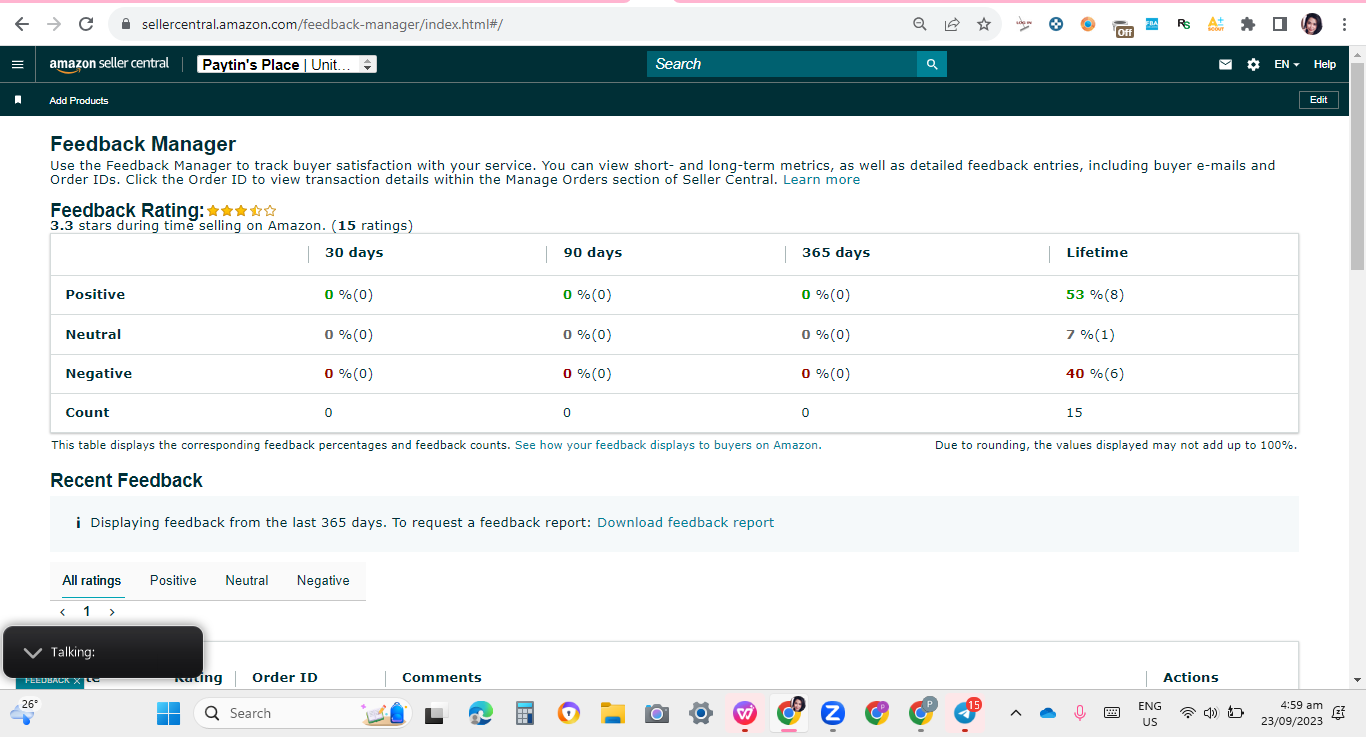Click the Lifetime neutral 7 %(1) value
Image resolution: width=1366 pixels, height=737 pixels.
pos(1090,335)
